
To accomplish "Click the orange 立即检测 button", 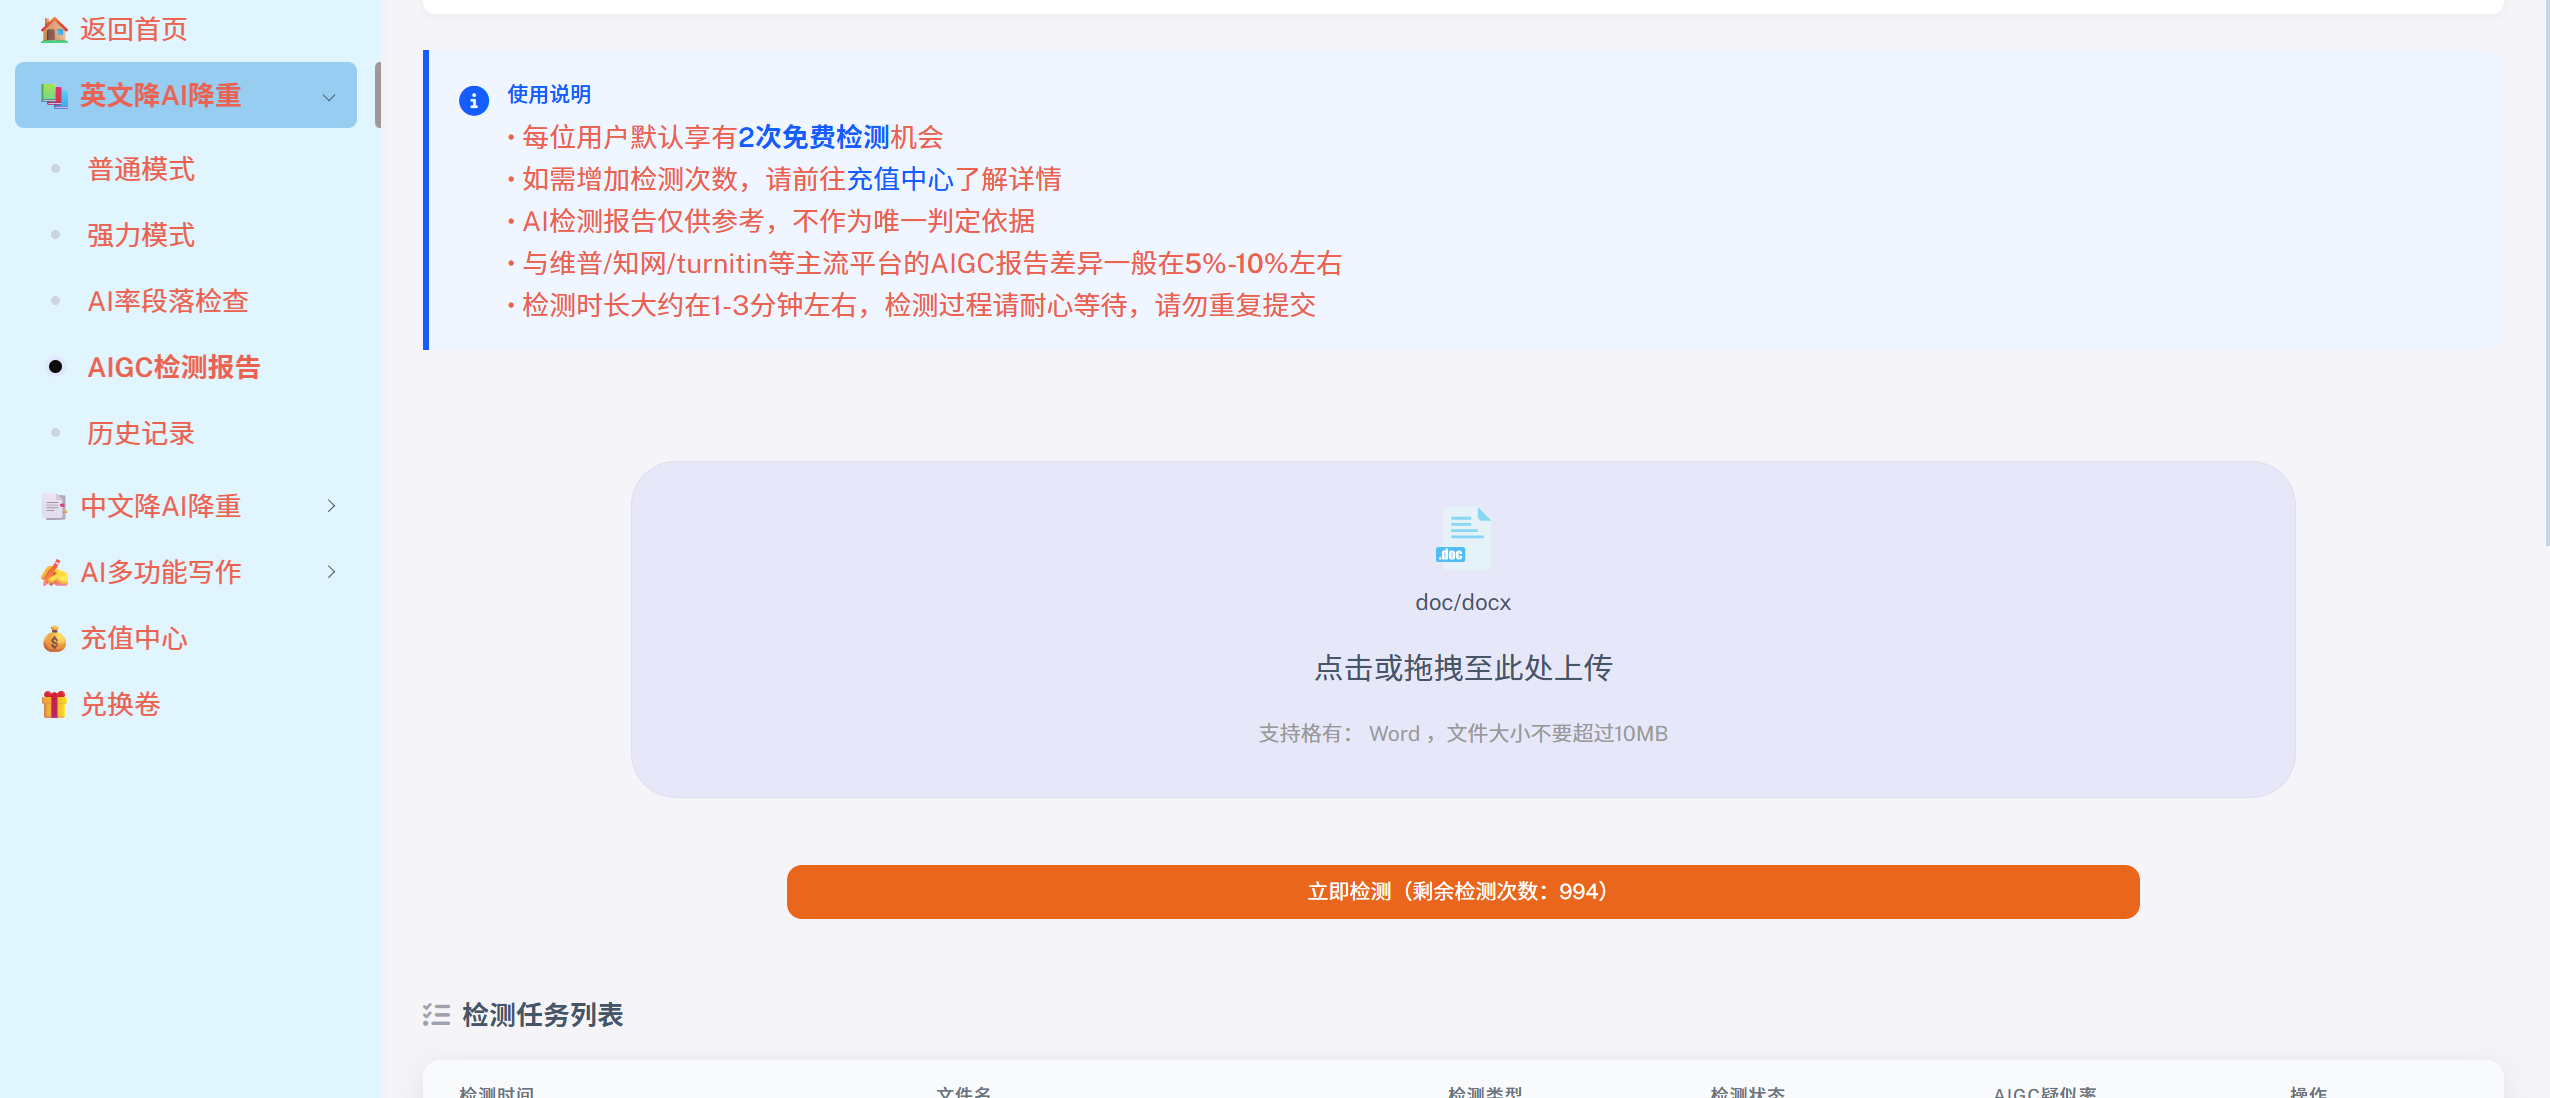I will 1463,892.
